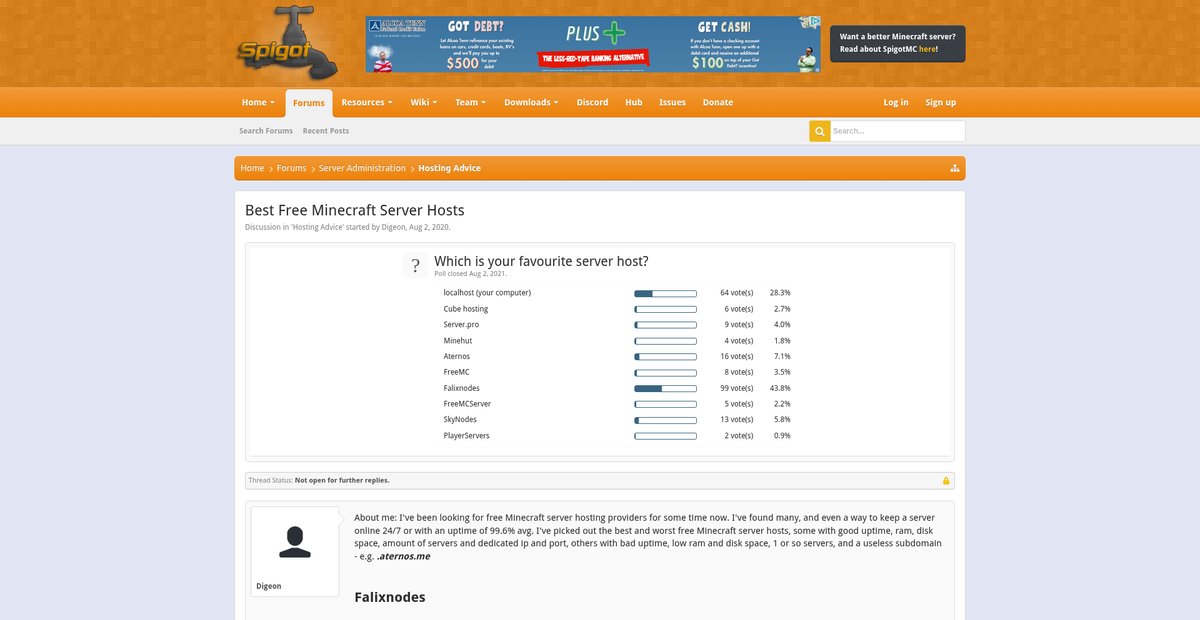Click the 'FreeMC' poll option text
The height and width of the screenshot is (620, 1200).
[x=457, y=372]
